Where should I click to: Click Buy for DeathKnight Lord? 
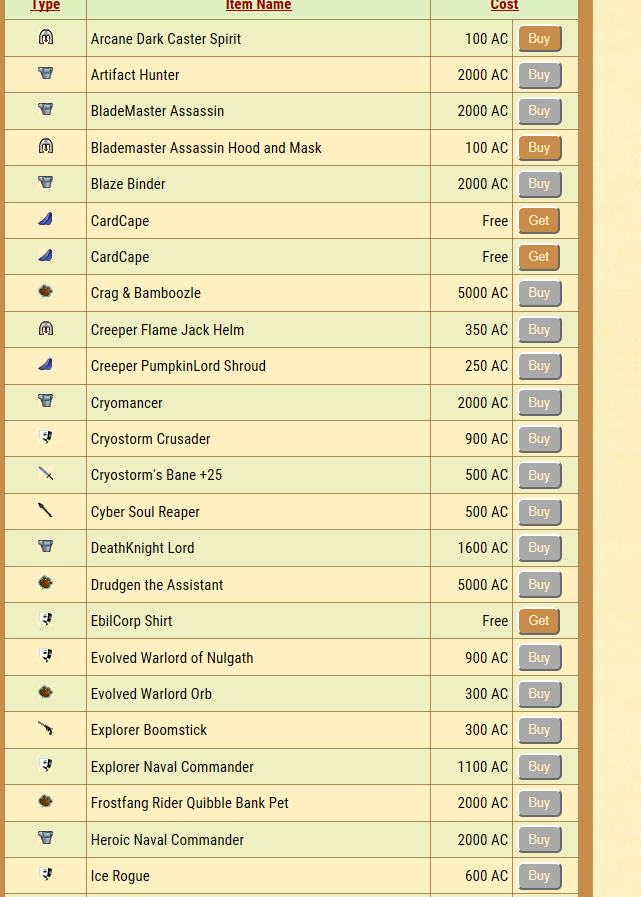tap(539, 548)
